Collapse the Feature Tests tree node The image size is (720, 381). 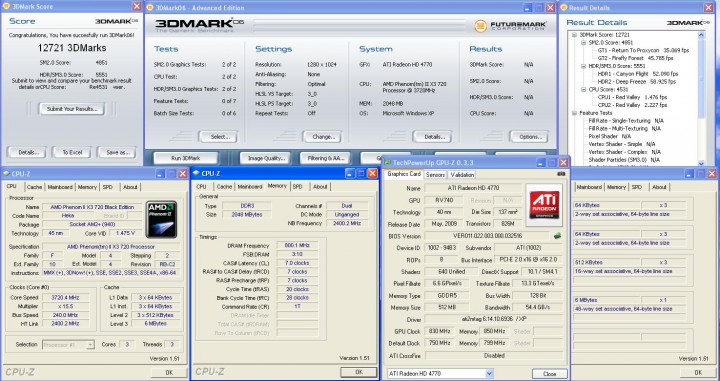click(x=574, y=113)
